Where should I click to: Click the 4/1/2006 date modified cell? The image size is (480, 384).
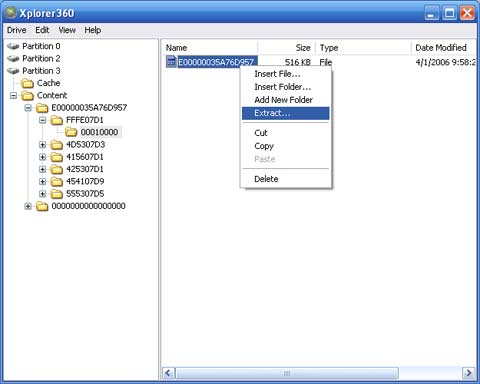point(446,62)
